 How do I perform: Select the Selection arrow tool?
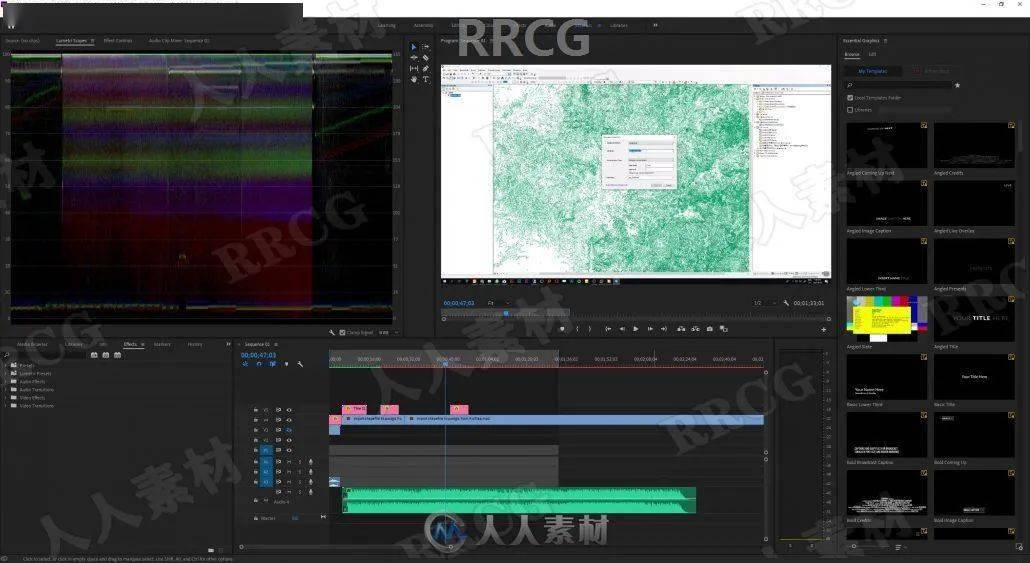coord(413,47)
